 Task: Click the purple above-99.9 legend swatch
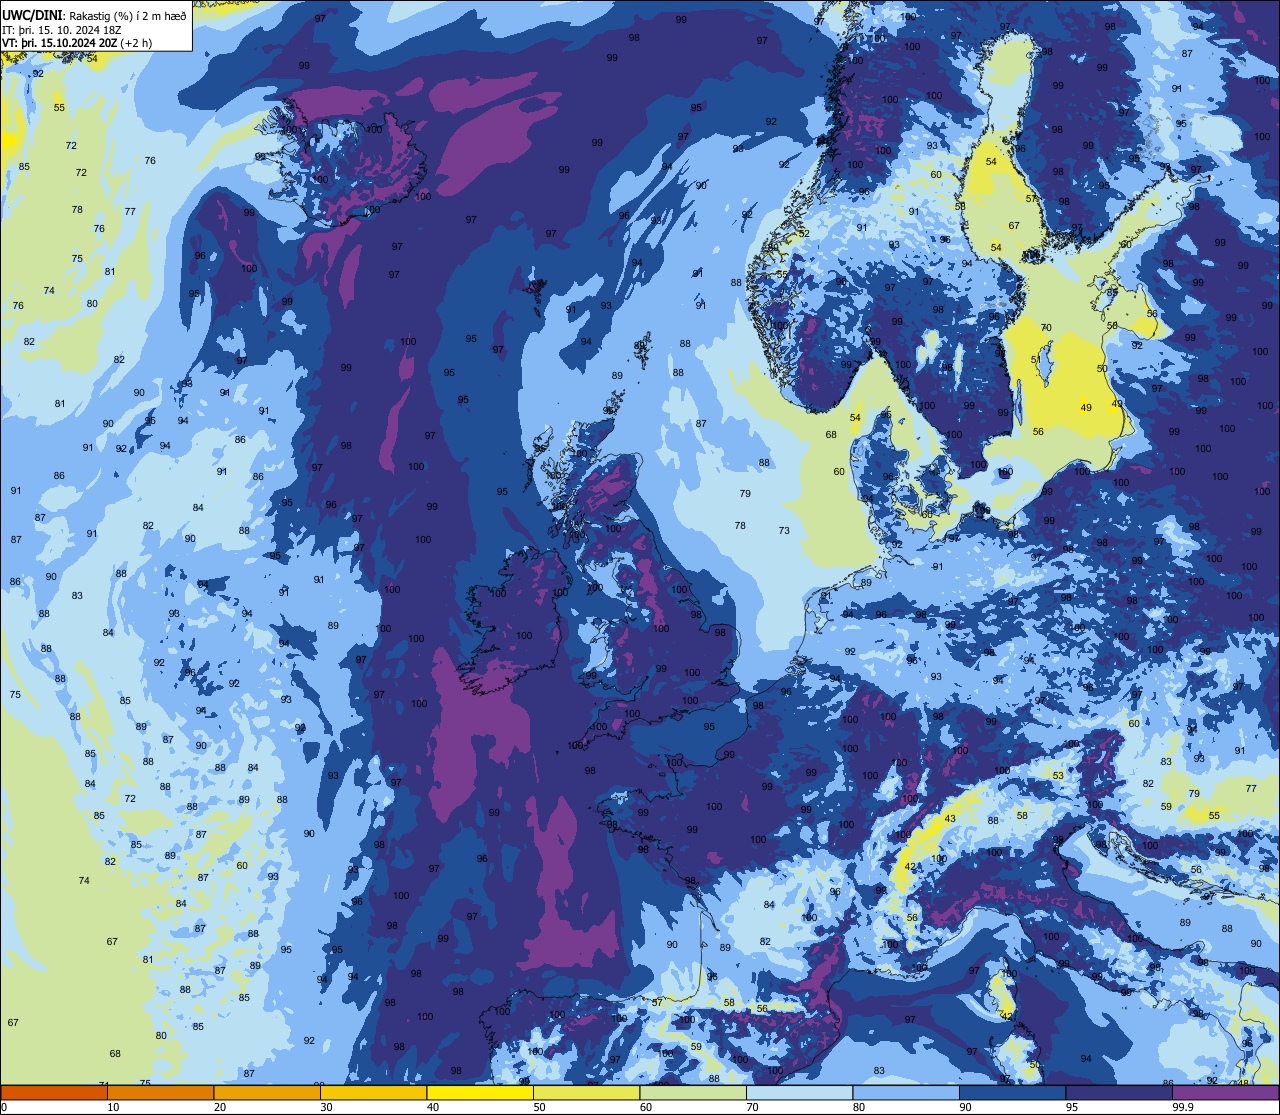point(1225,1092)
